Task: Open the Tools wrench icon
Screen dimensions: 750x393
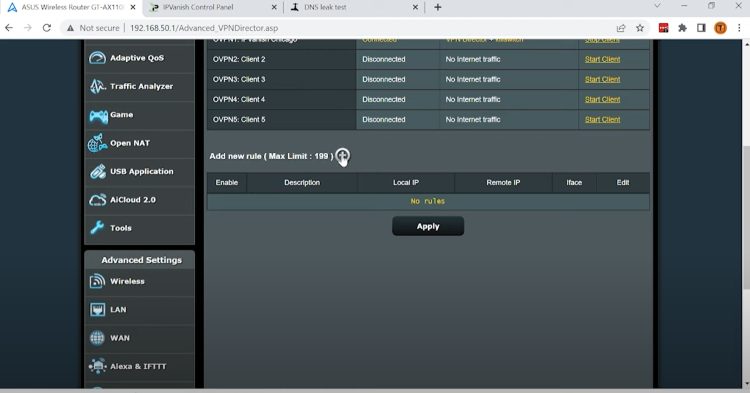Action: tap(97, 228)
